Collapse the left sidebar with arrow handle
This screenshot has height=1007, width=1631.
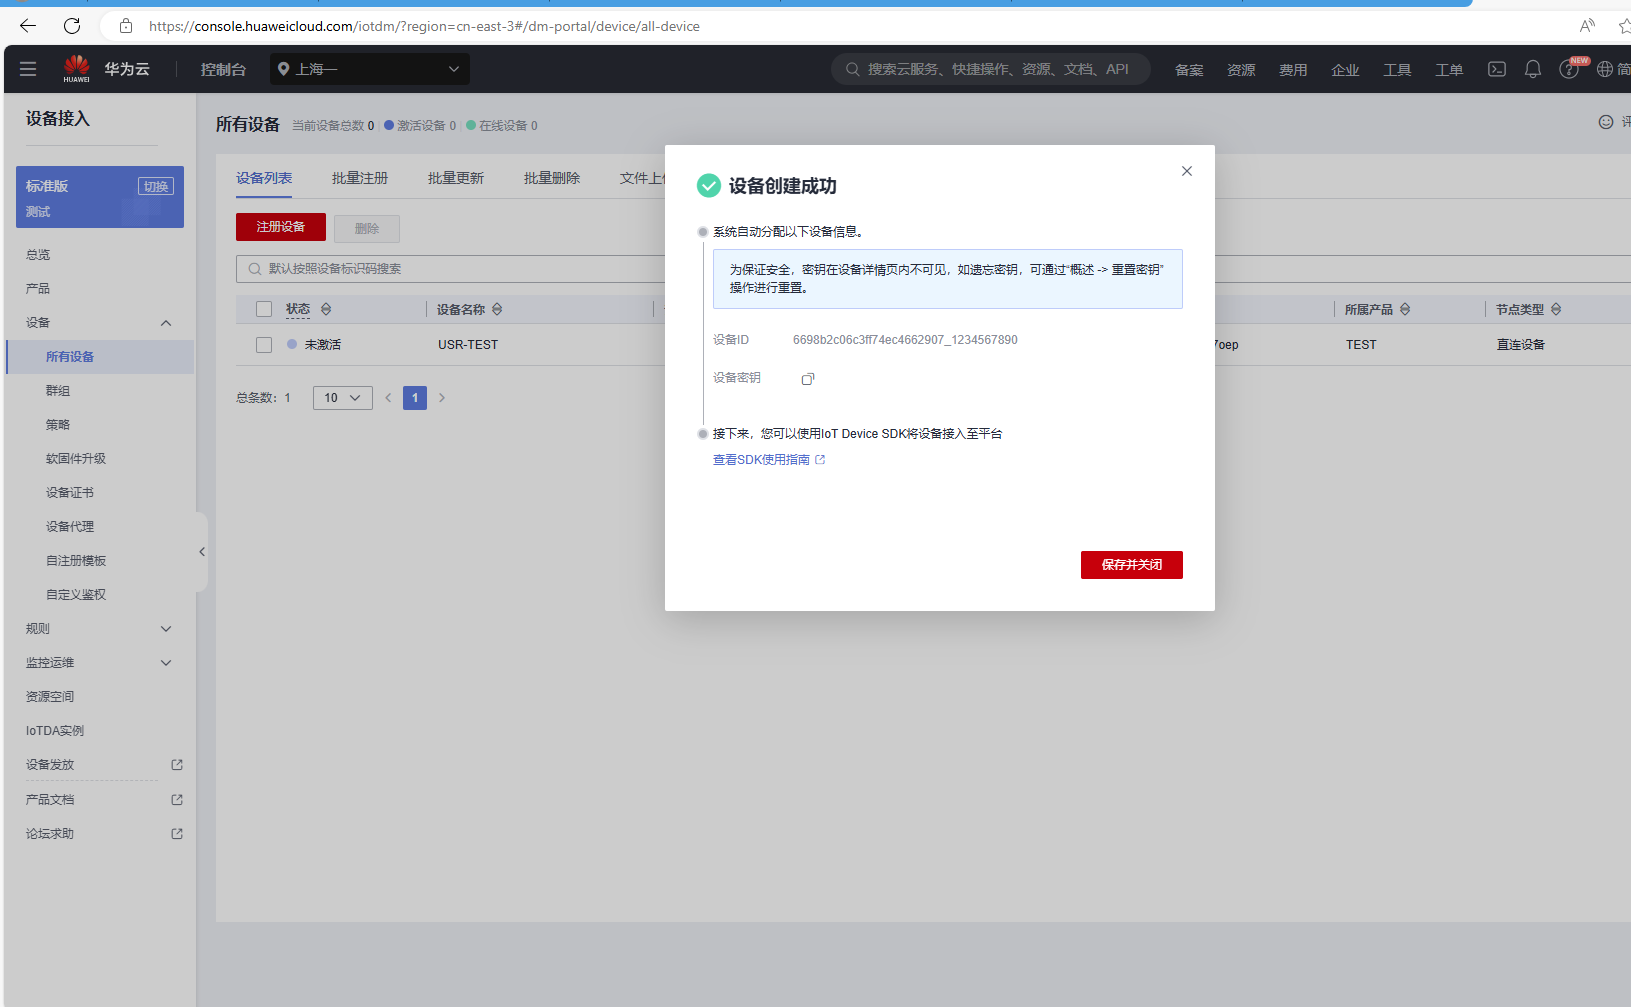pos(202,552)
